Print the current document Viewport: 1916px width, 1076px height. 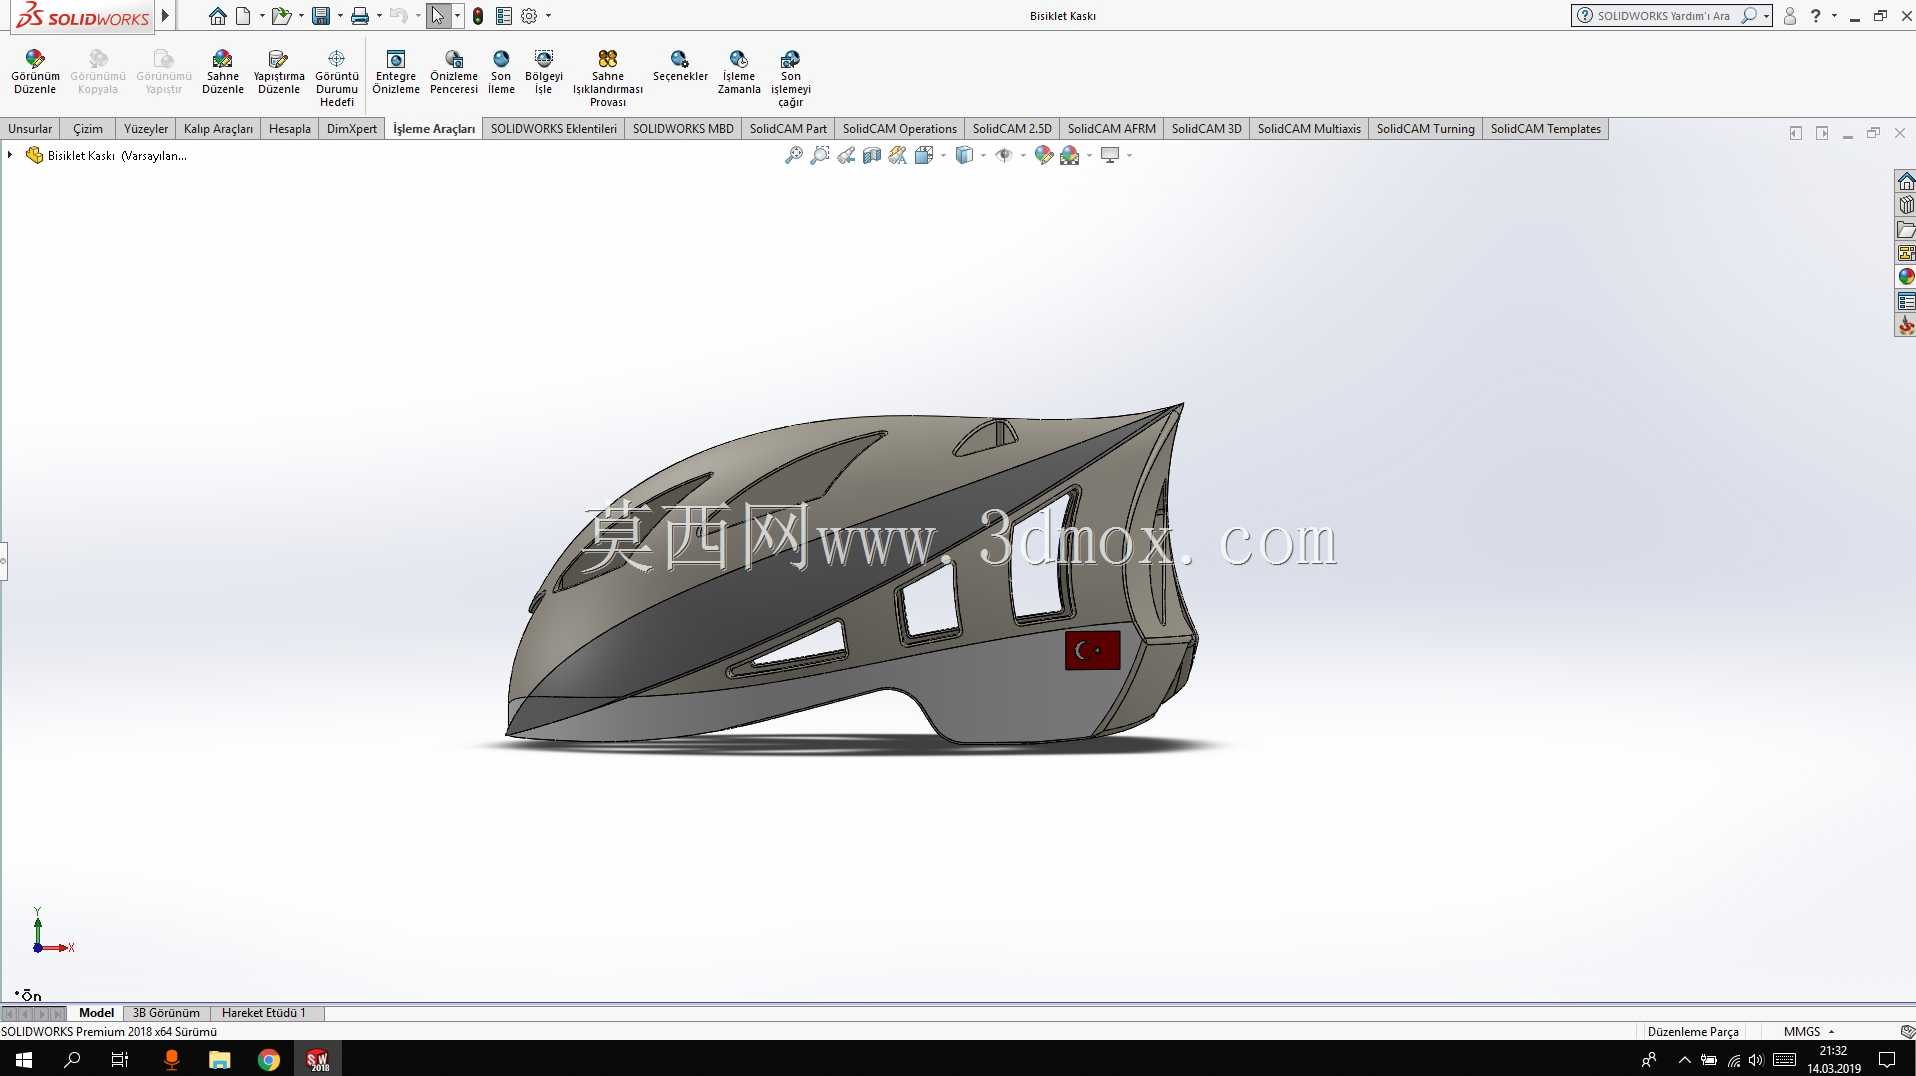tap(360, 16)
